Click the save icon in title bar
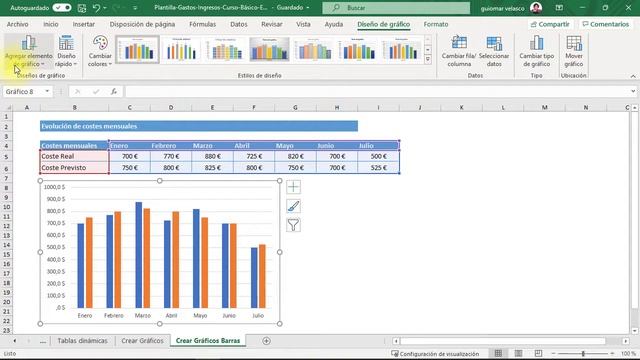Screen dimensions: 640x360 pos(82,8)
